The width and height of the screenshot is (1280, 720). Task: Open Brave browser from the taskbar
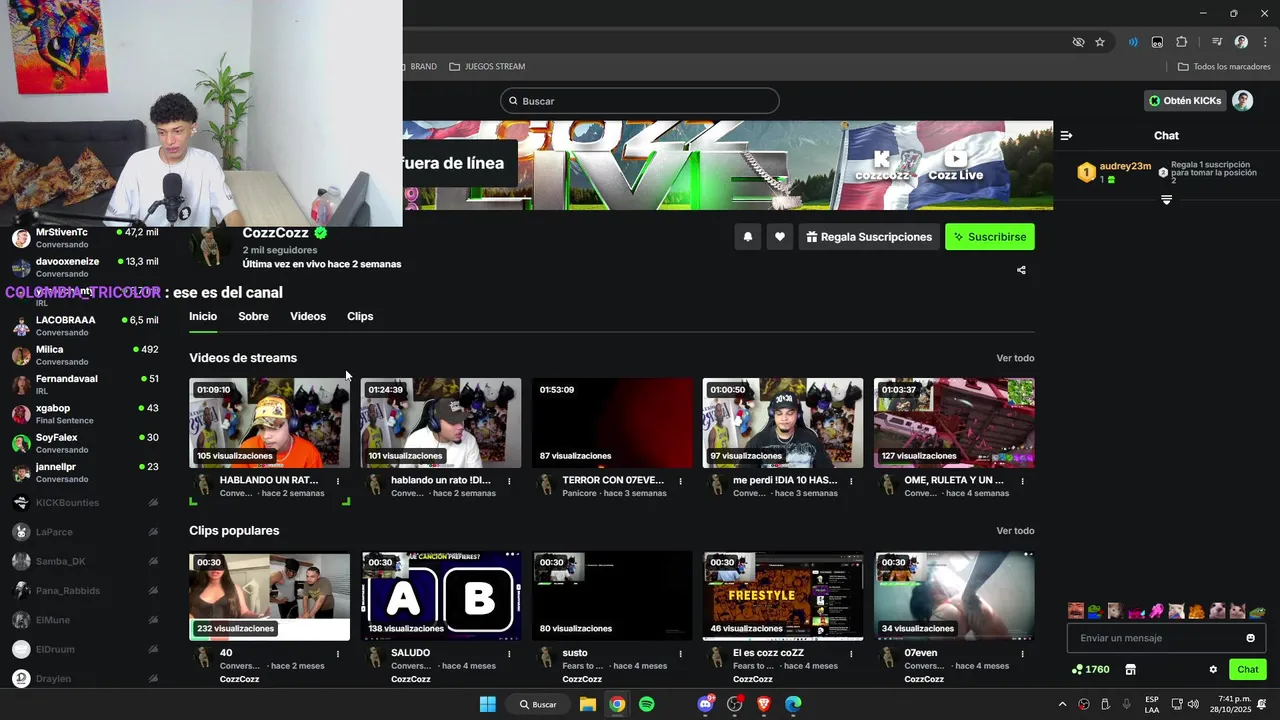tap(764, 704)
